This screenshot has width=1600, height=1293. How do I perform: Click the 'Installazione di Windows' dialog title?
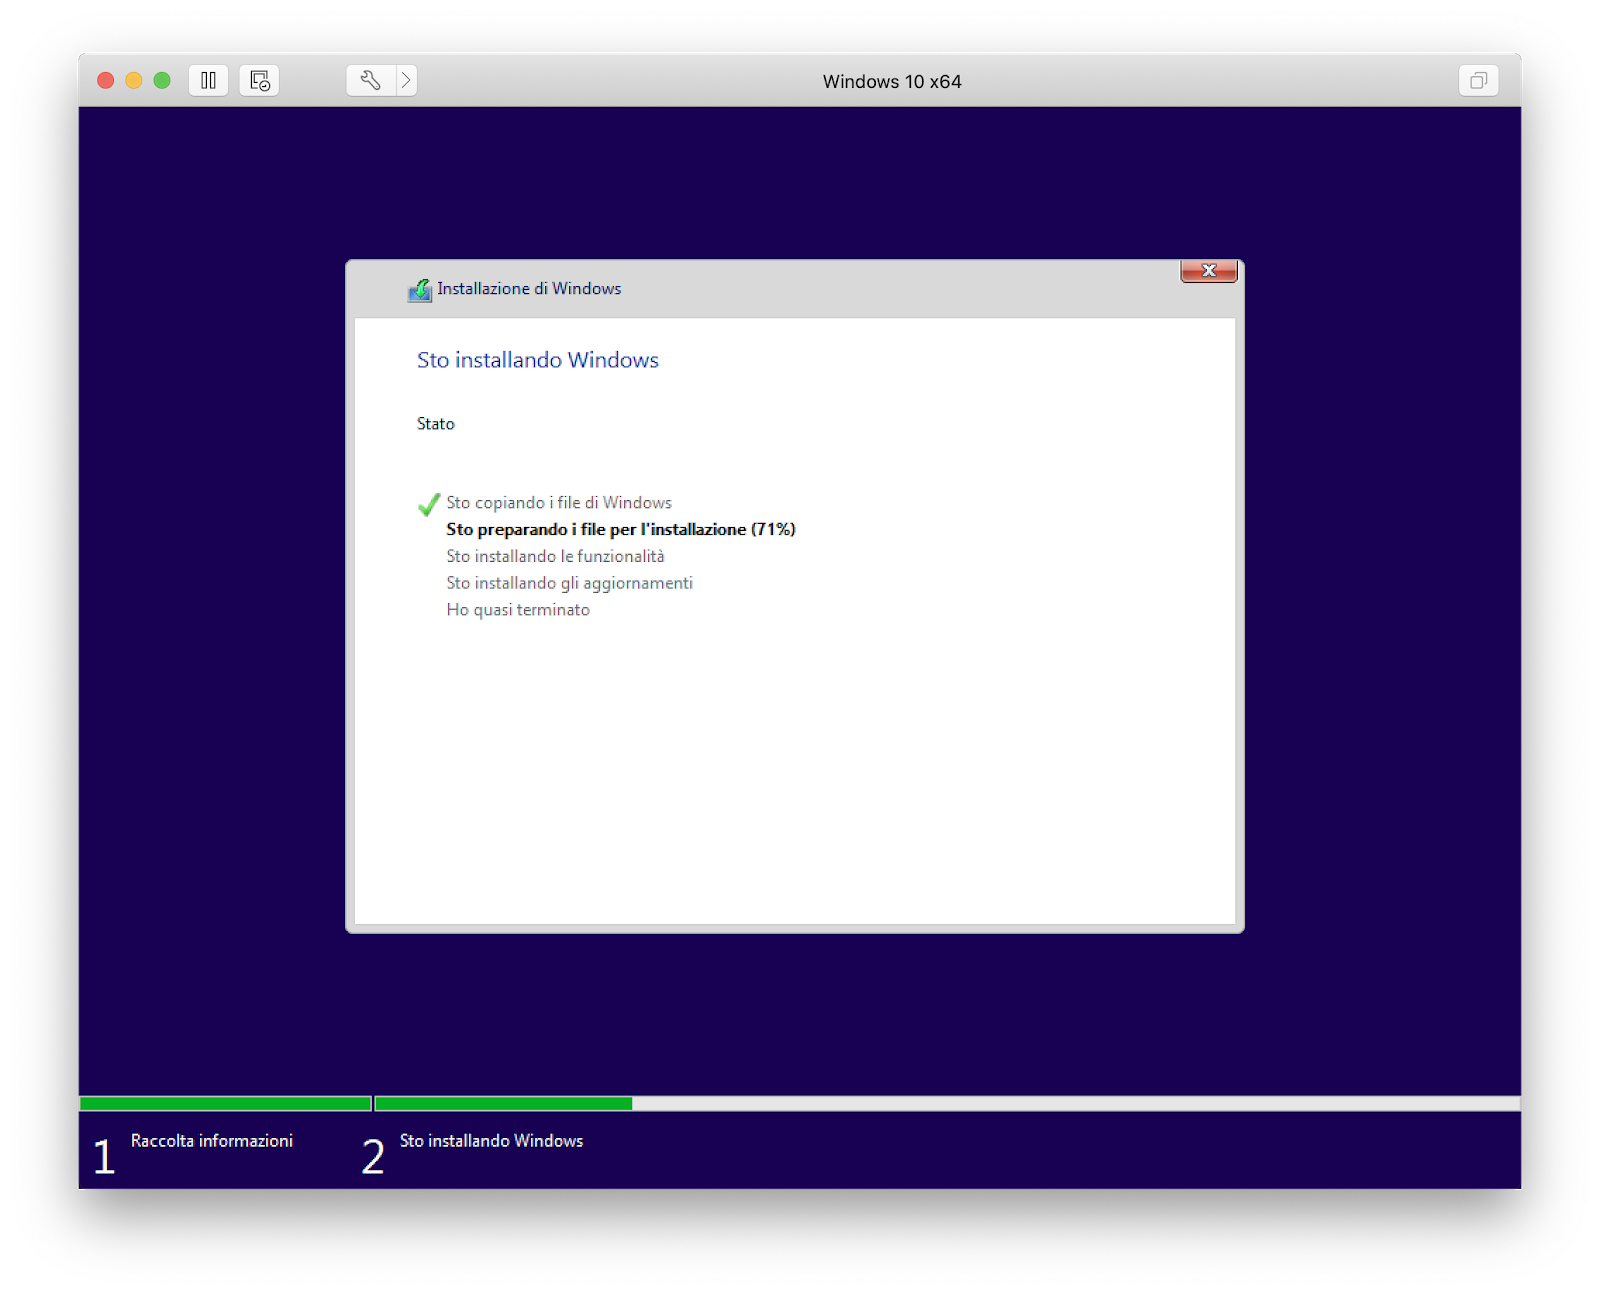pyautogui.click(x=529, y=289)
